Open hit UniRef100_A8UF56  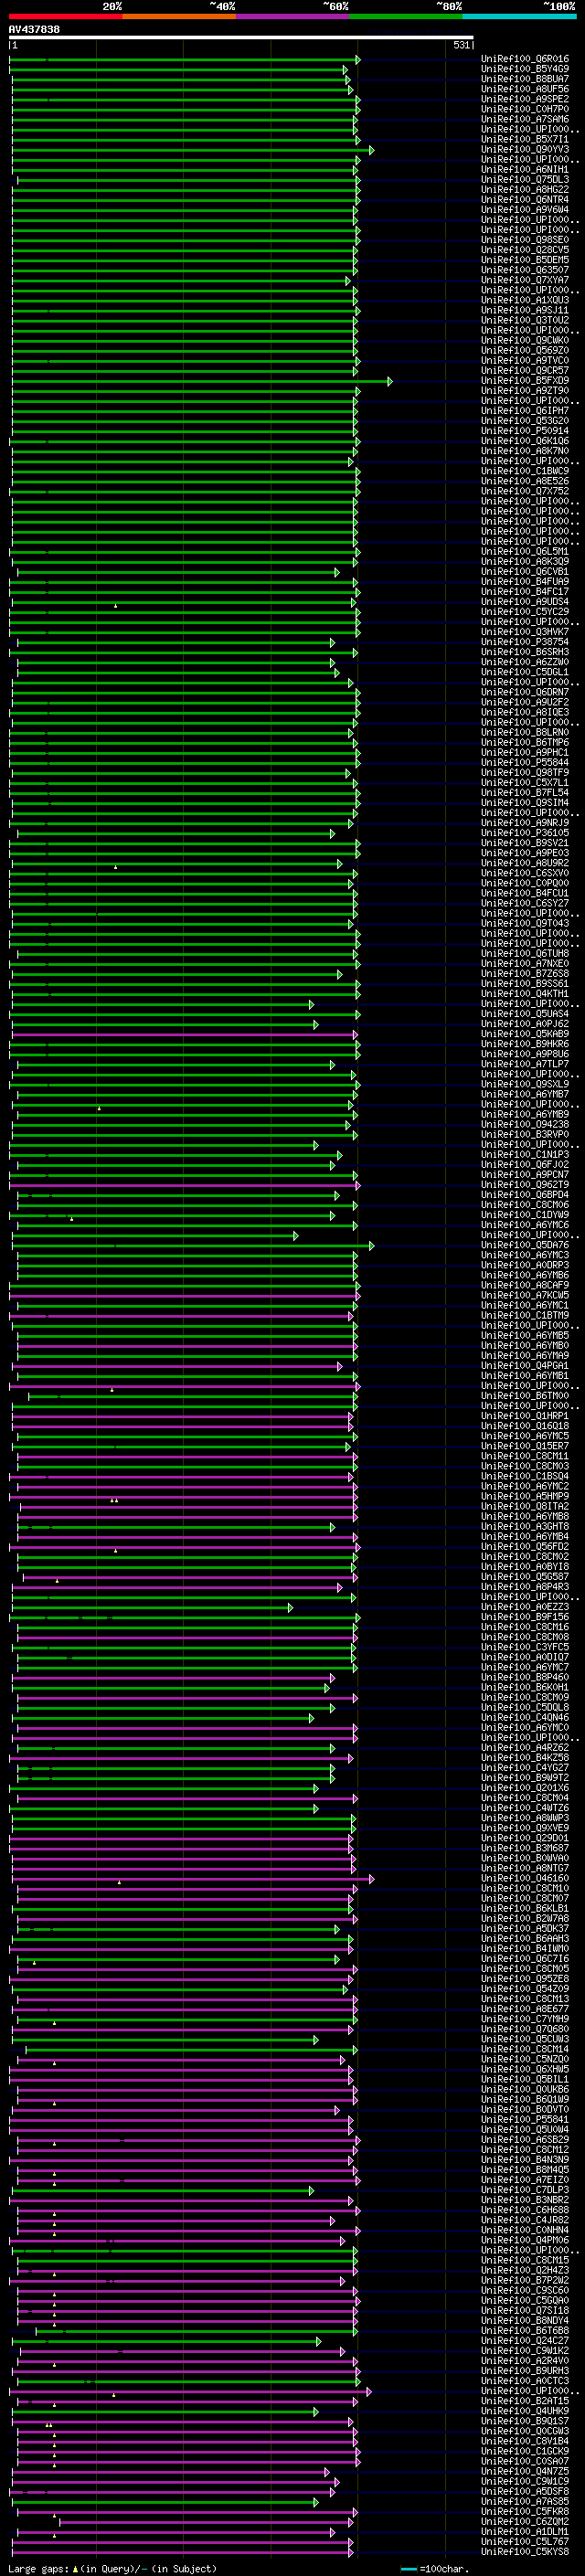525,90
